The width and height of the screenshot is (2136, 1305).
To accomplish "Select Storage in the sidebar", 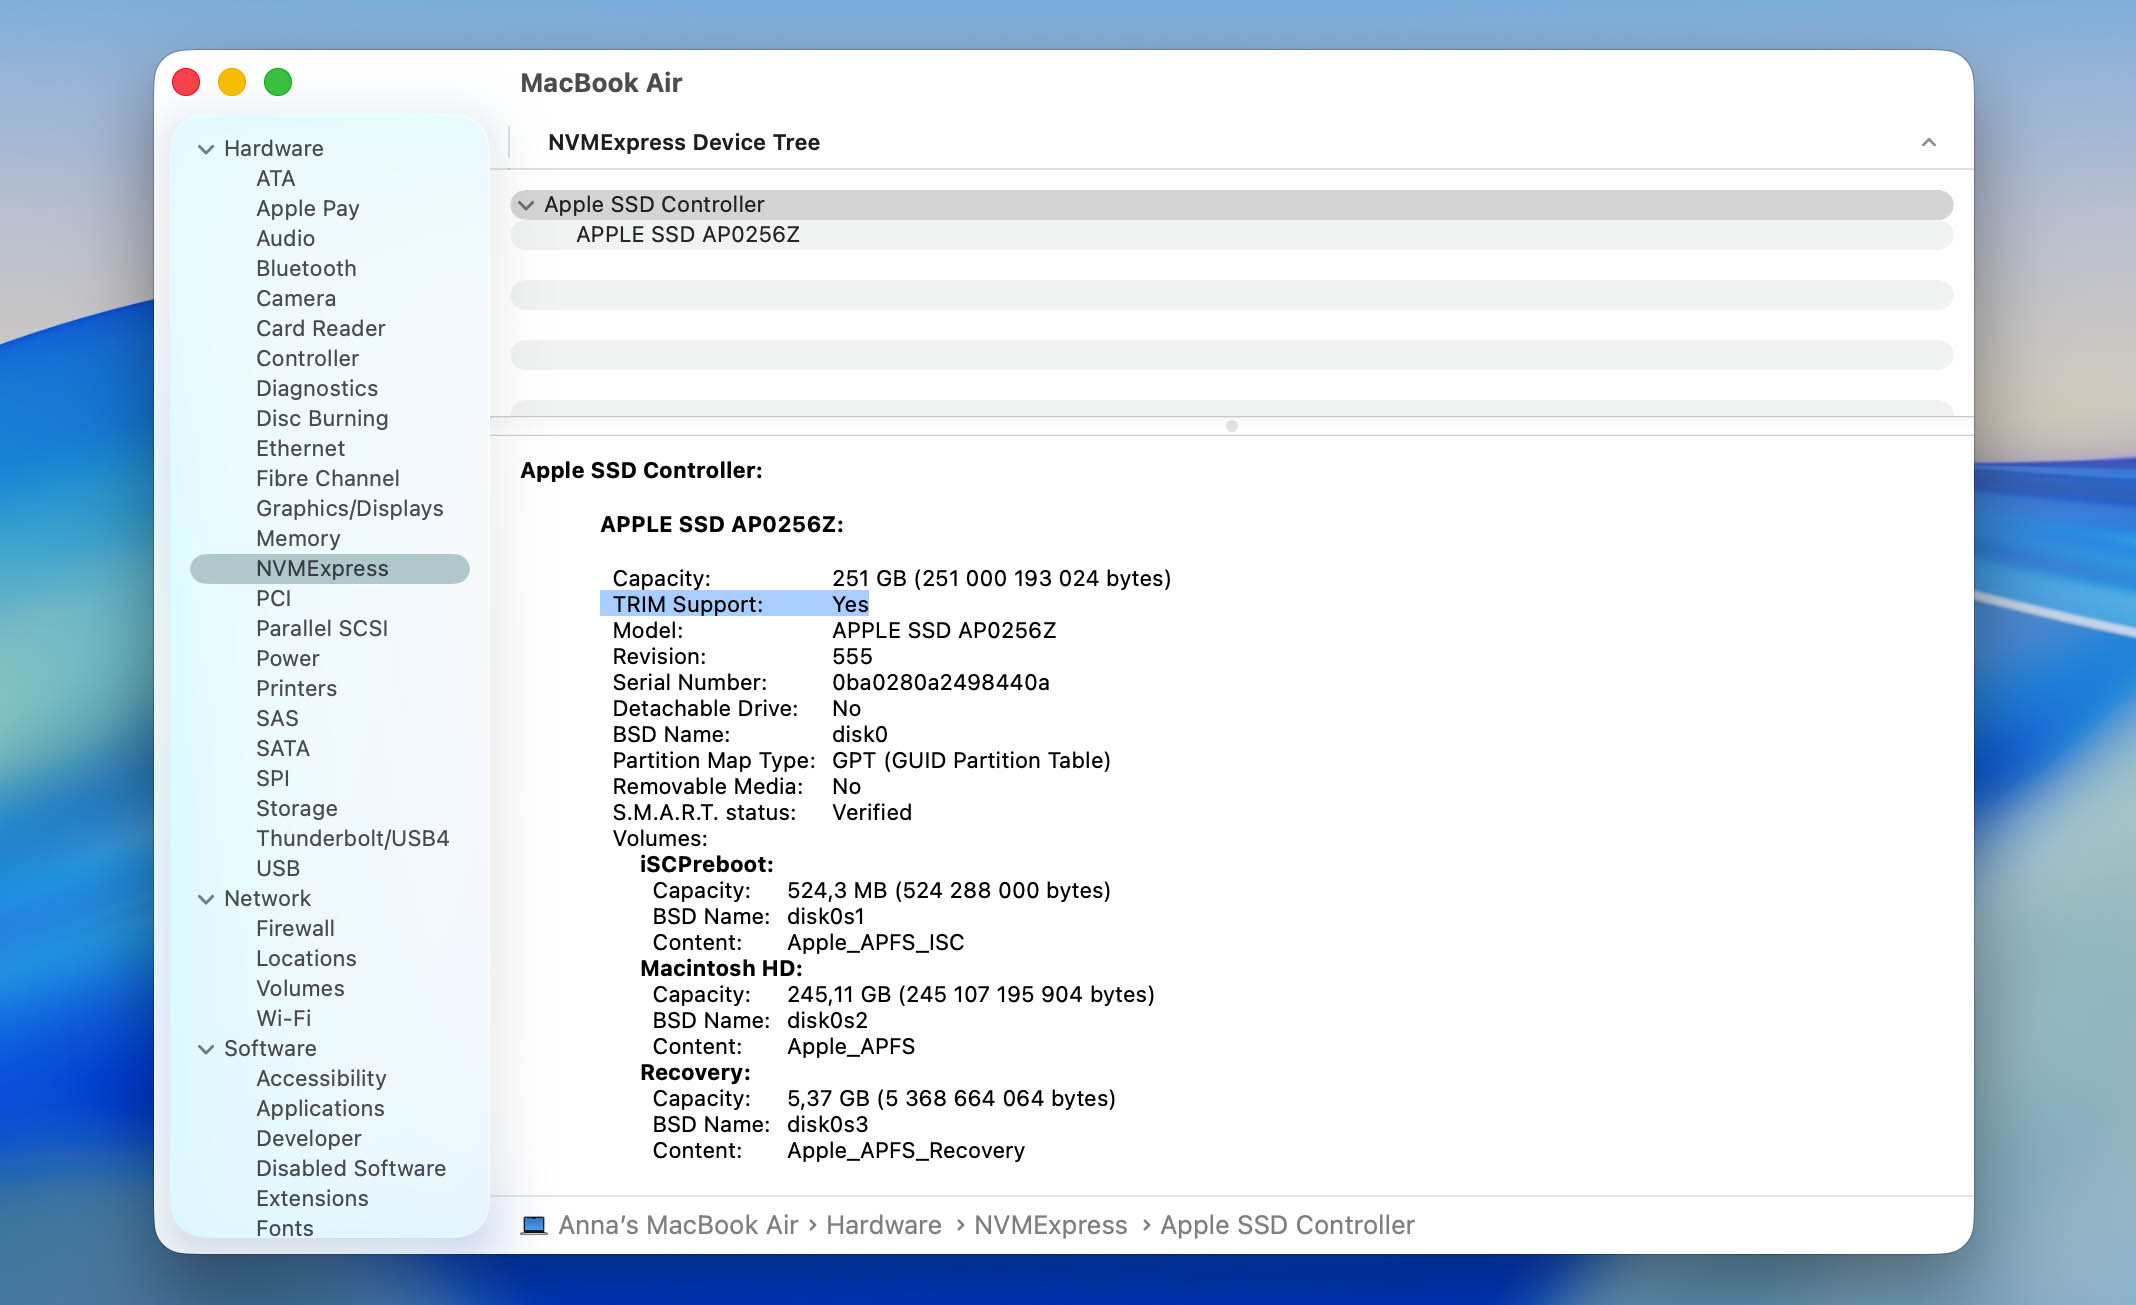I will coord(296,809).
